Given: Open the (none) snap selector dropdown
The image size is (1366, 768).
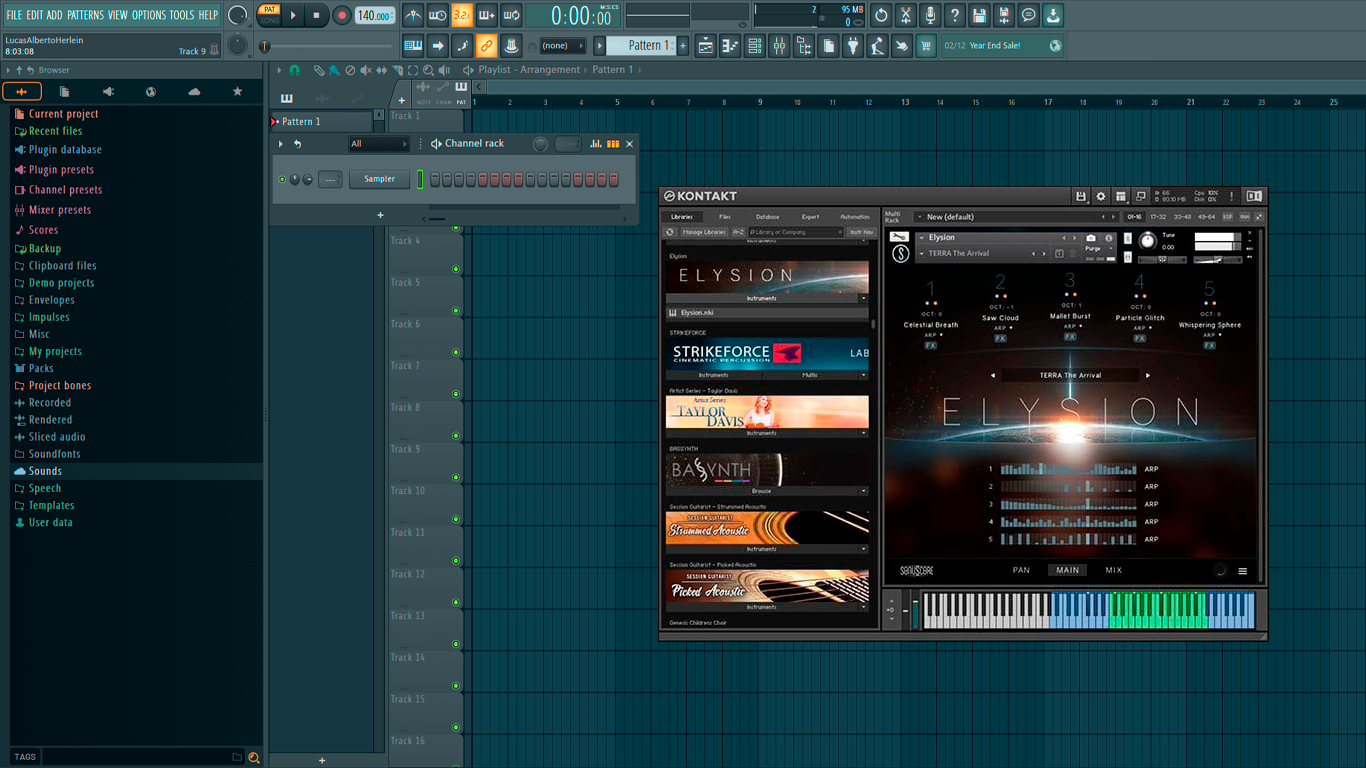Looking at the screenshot, I should point(562,46).
